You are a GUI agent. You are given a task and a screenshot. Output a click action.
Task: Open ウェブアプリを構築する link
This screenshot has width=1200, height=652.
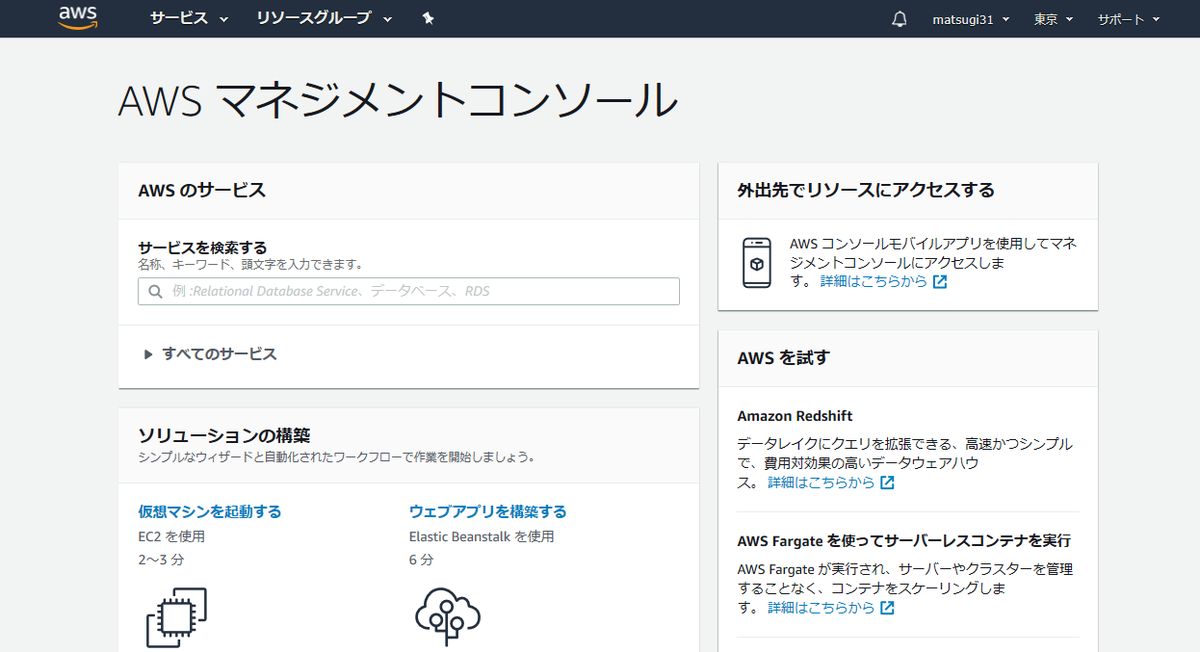tap(488, 511)
